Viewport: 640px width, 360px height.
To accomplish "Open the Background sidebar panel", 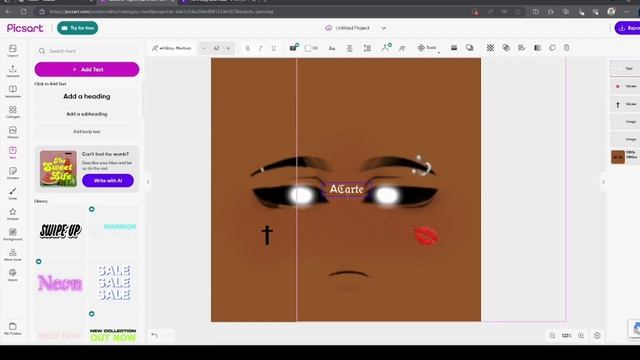I will pos(13,234).
